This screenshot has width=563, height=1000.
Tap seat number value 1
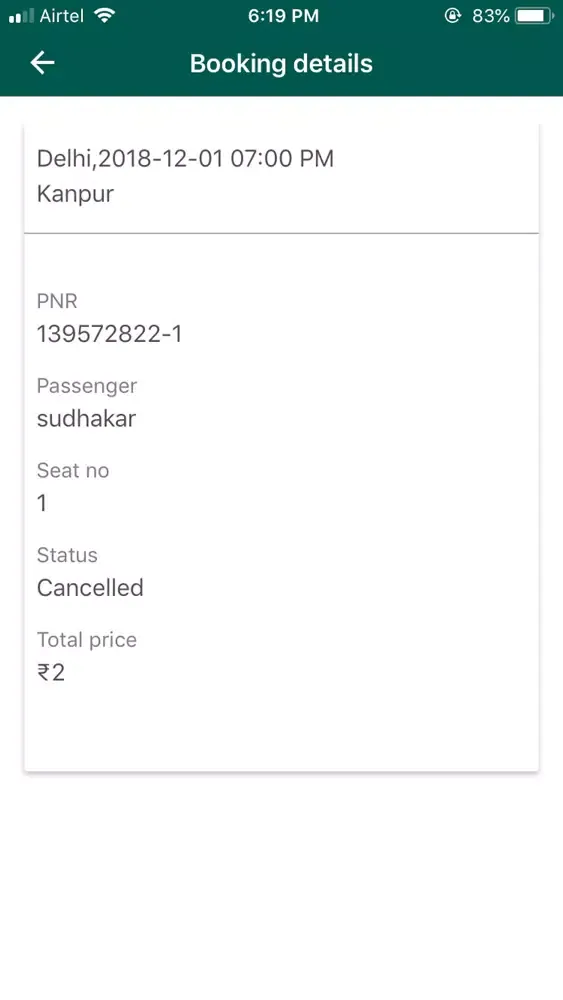[42, 504]
